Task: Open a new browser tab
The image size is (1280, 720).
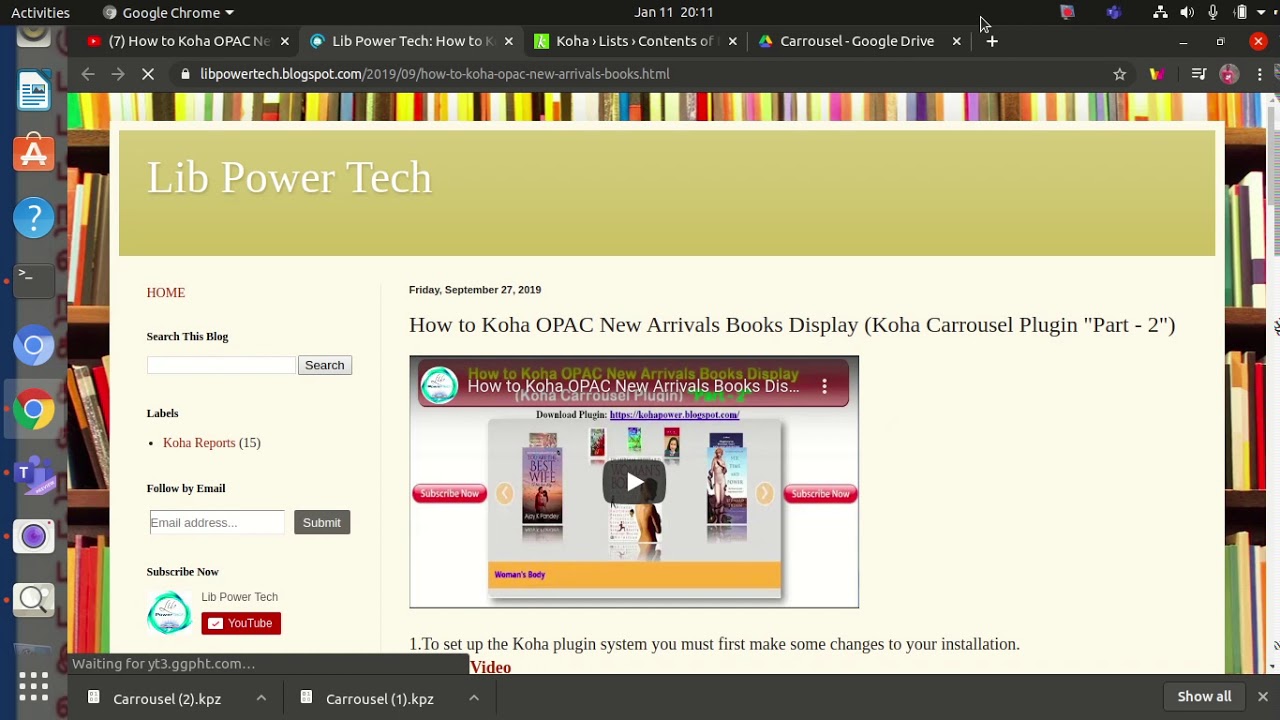Action: [x=992, y=41]
